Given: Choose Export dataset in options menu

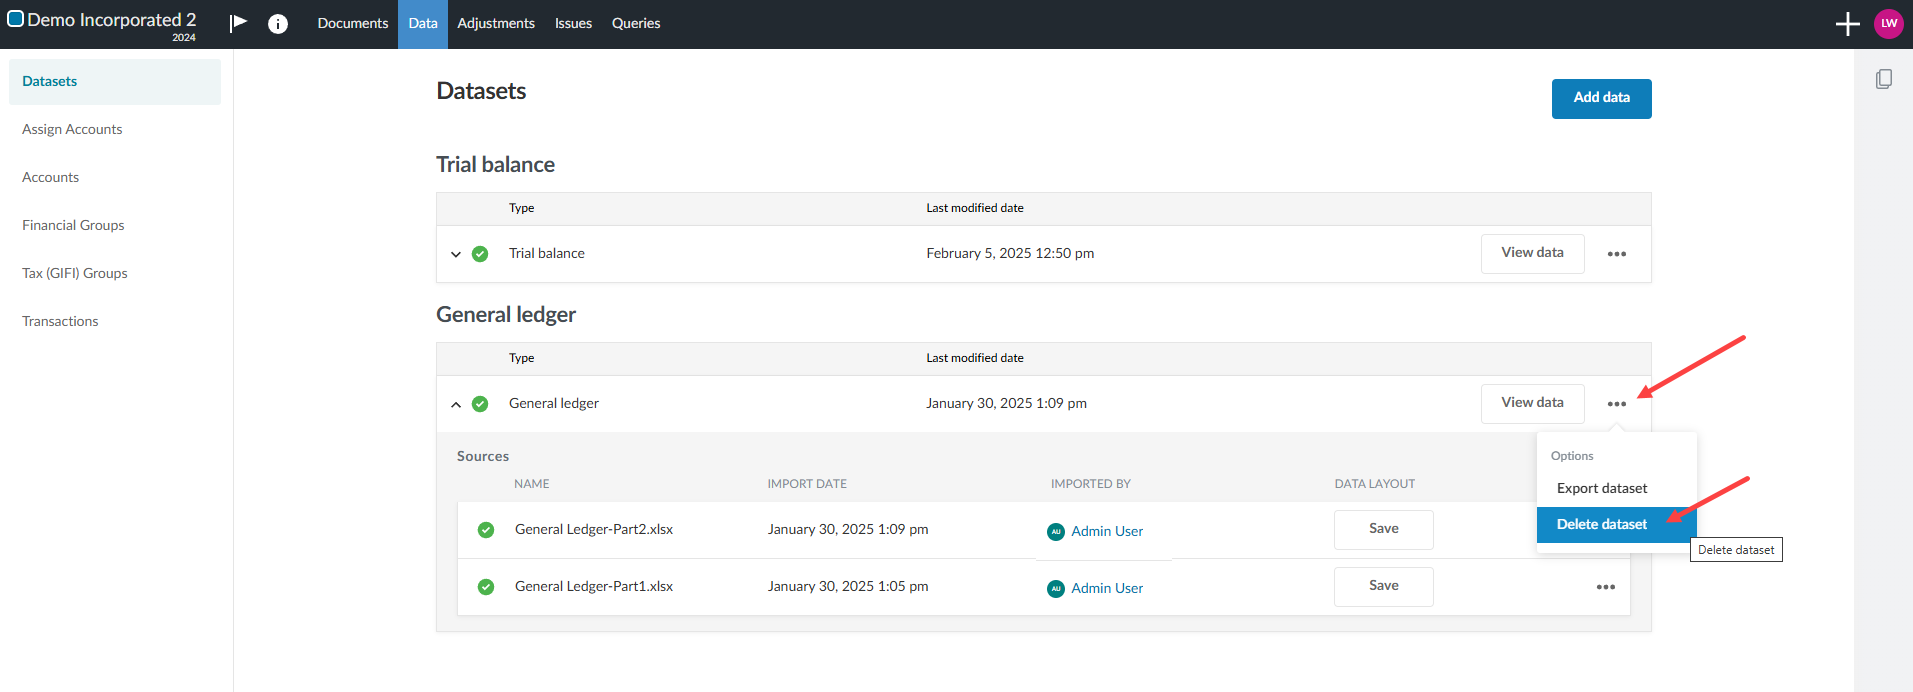Looking at the screenshot, I should click(1601, 488).
